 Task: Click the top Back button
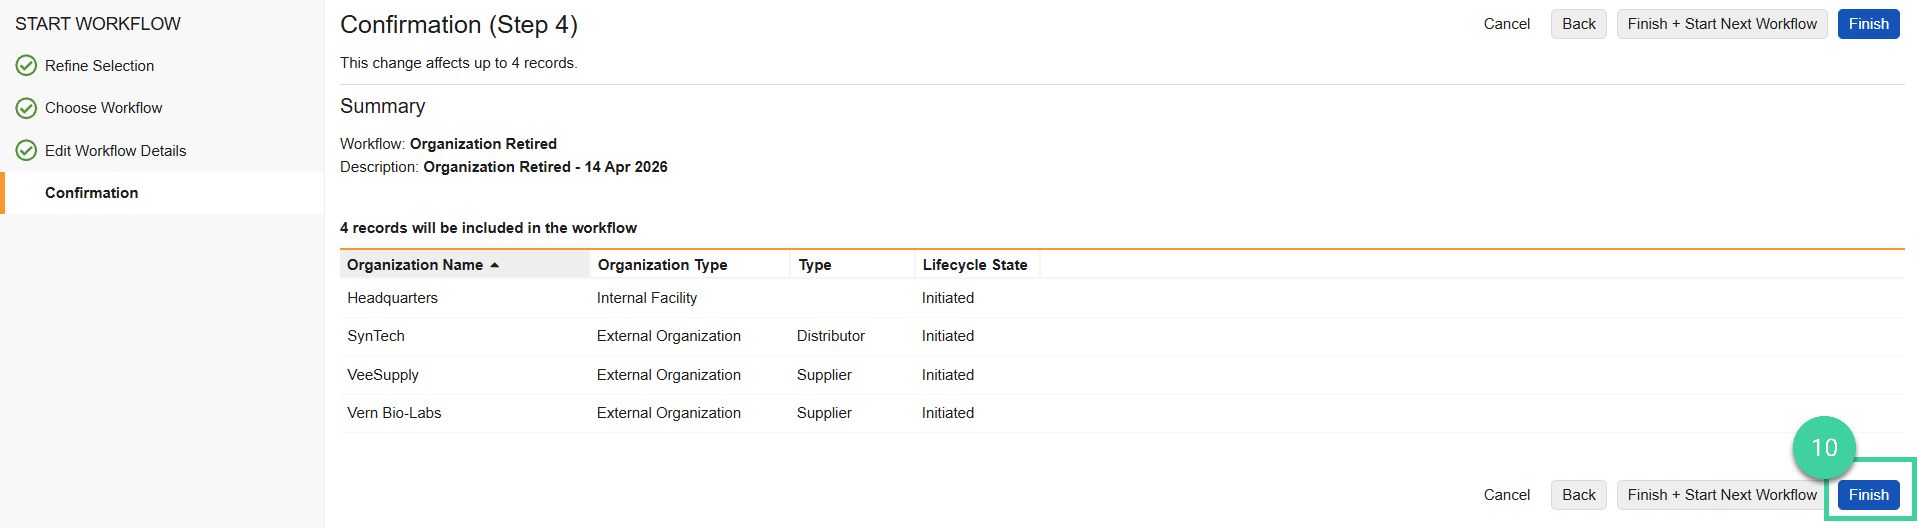1578,24
